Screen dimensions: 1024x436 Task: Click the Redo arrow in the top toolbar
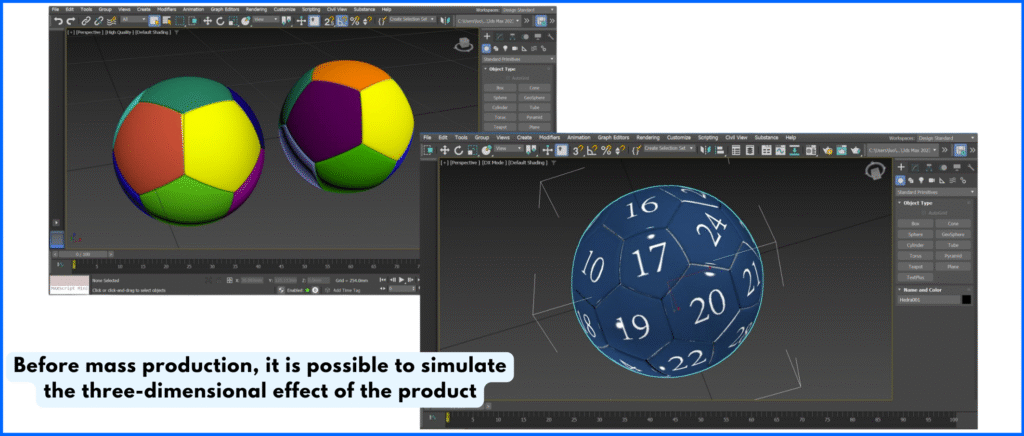pos(71,20)
